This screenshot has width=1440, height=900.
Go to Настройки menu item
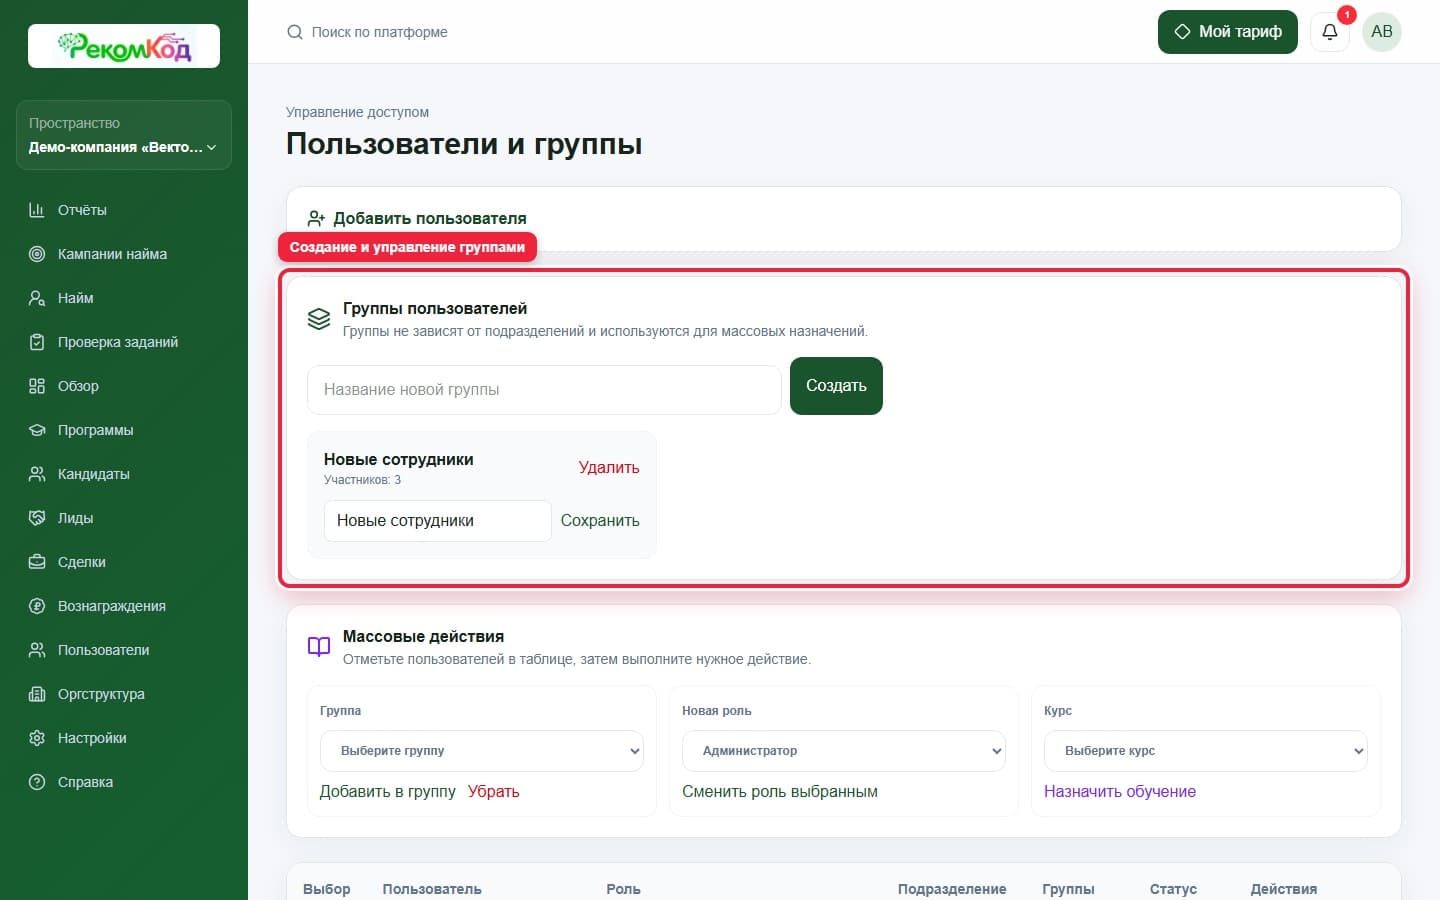[x=124, y=738]
